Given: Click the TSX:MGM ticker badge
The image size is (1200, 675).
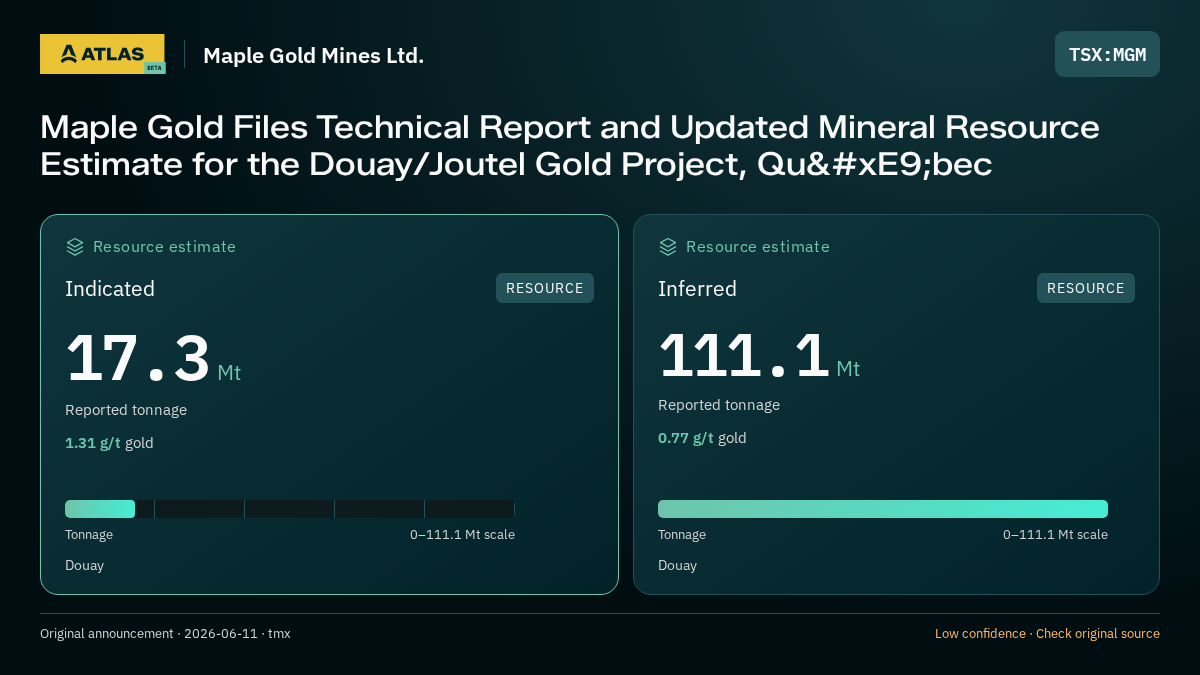Looking at the screenshot, I should (x=1107, y=54).
